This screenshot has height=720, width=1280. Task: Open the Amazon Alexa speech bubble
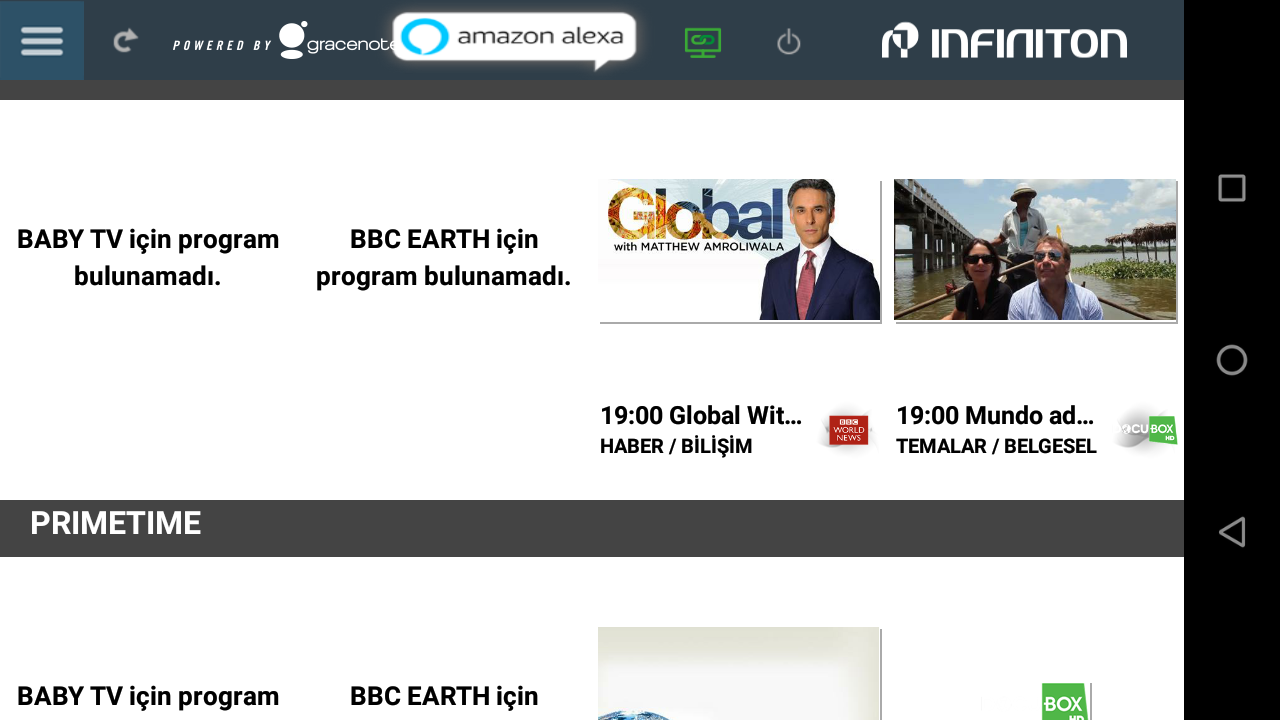(x=515, y=40)
